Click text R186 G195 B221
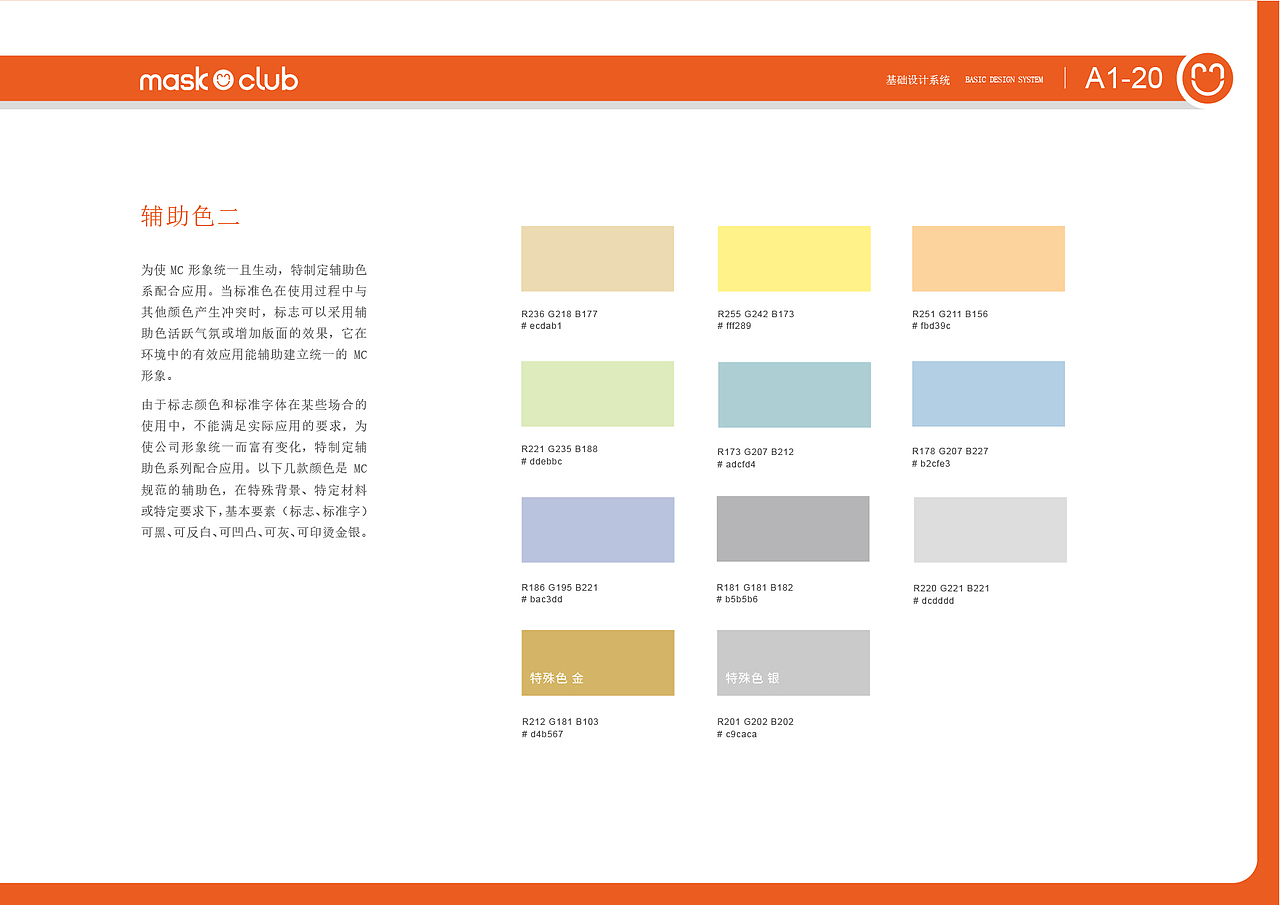Viewport: 1280px width, 905px height. (560, 587)
